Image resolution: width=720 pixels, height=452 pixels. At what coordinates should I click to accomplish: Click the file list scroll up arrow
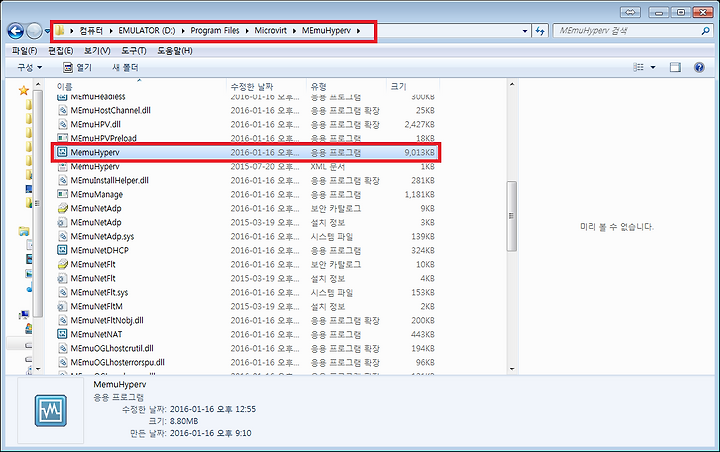[x=512, y=85]
